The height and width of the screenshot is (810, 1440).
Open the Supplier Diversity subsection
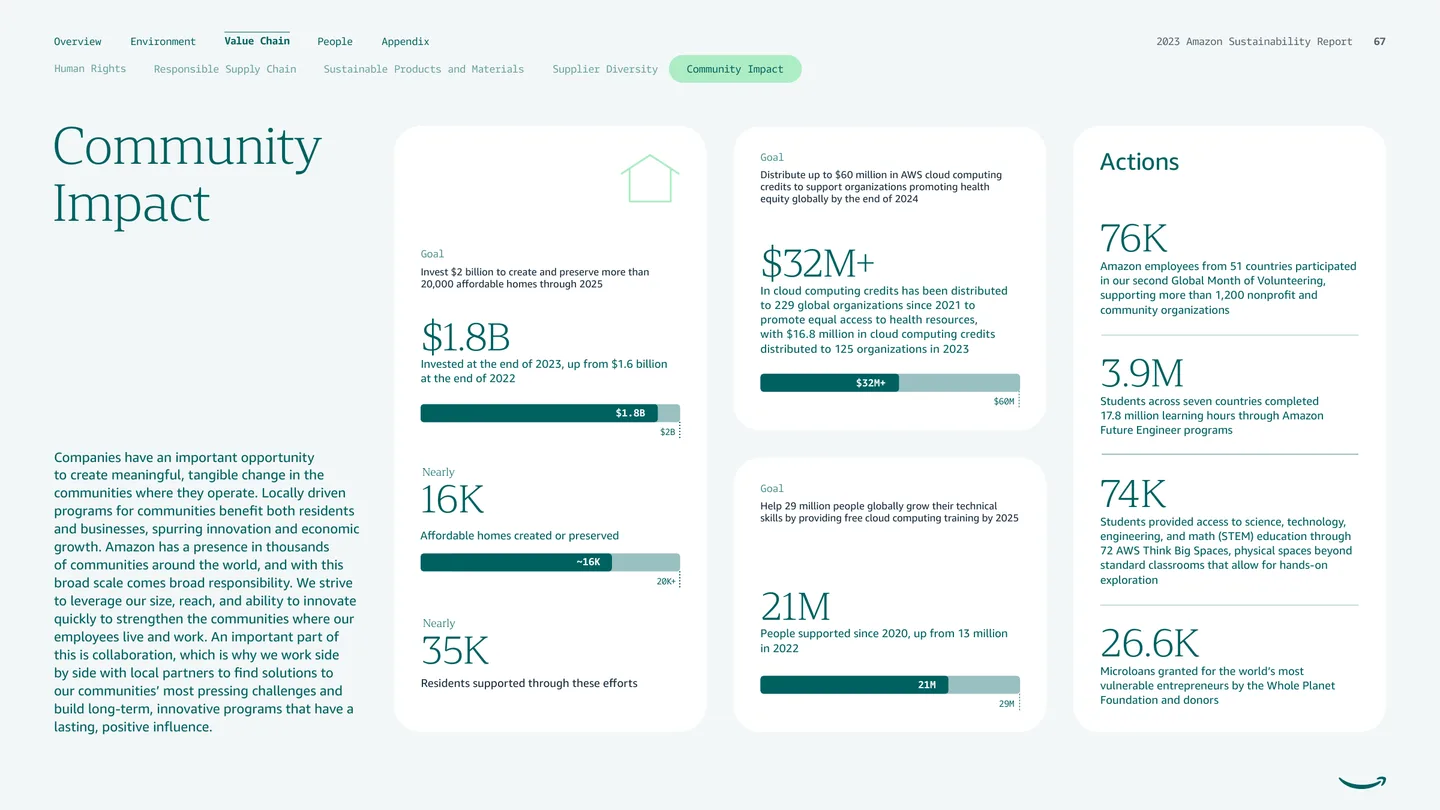[x=605, y=69]
